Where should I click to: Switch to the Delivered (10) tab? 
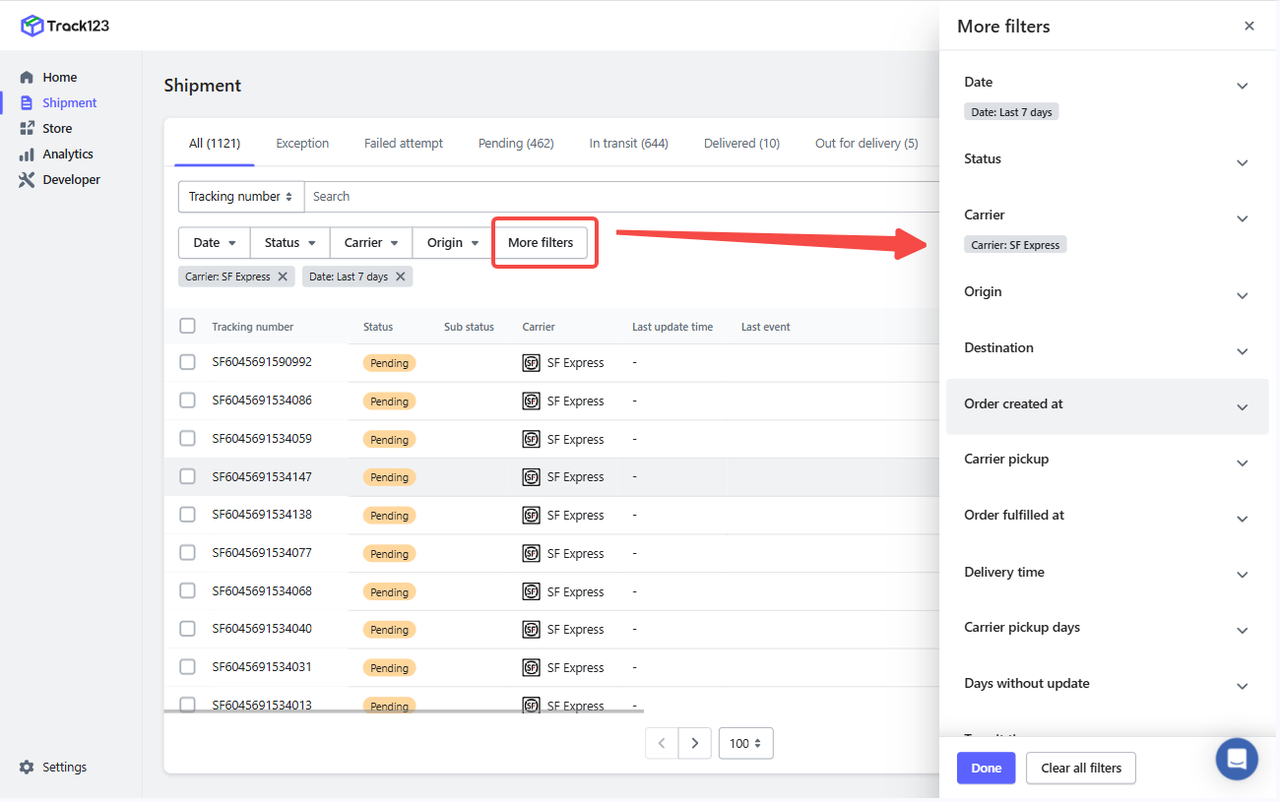coord(741,143)
